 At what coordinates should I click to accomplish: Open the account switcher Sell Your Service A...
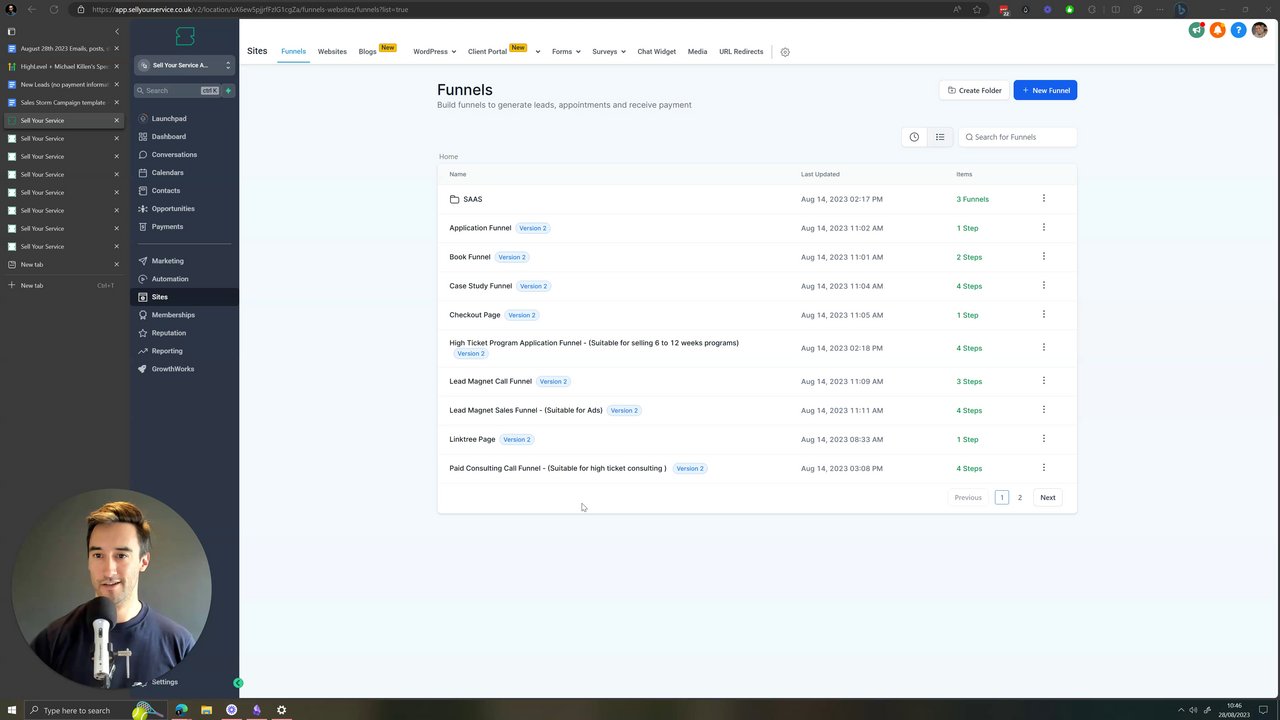[x=185, y=65]
